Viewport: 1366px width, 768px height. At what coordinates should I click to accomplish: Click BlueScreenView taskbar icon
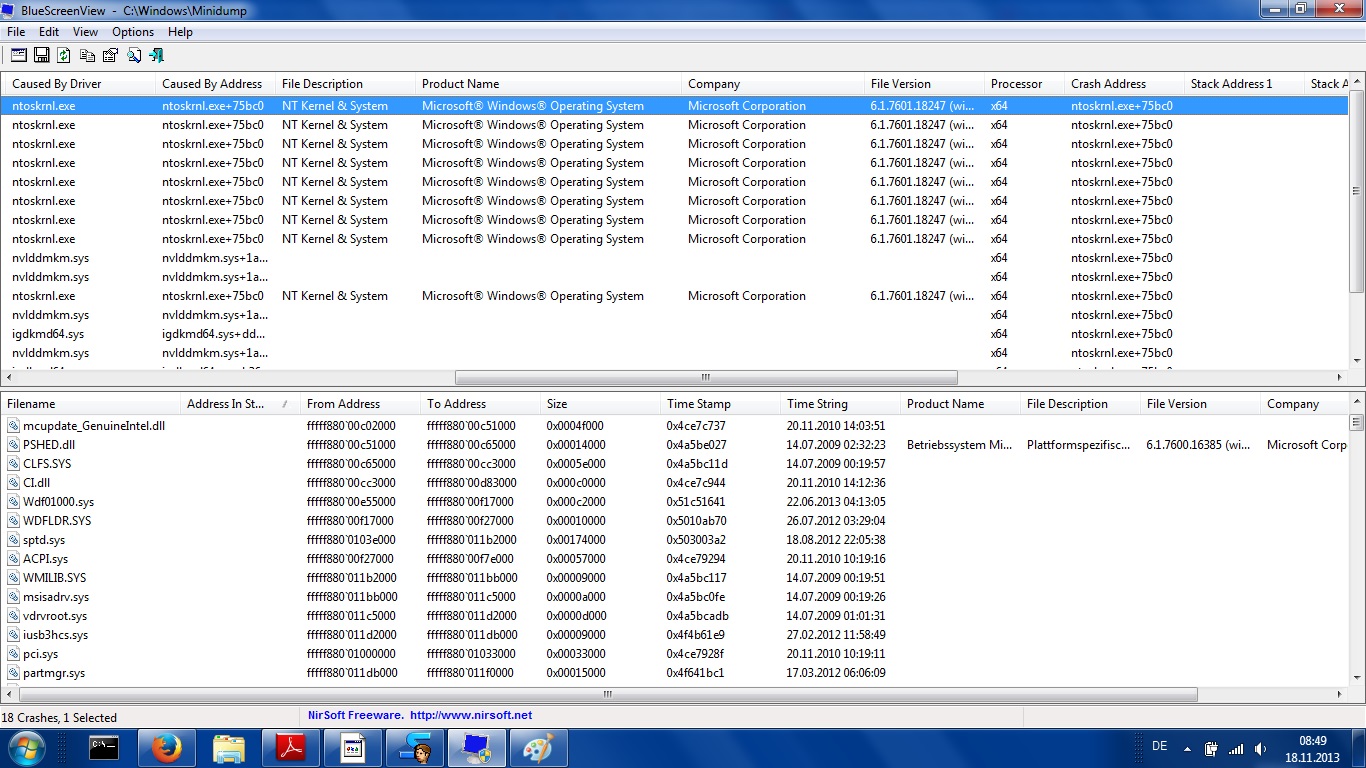476,747
